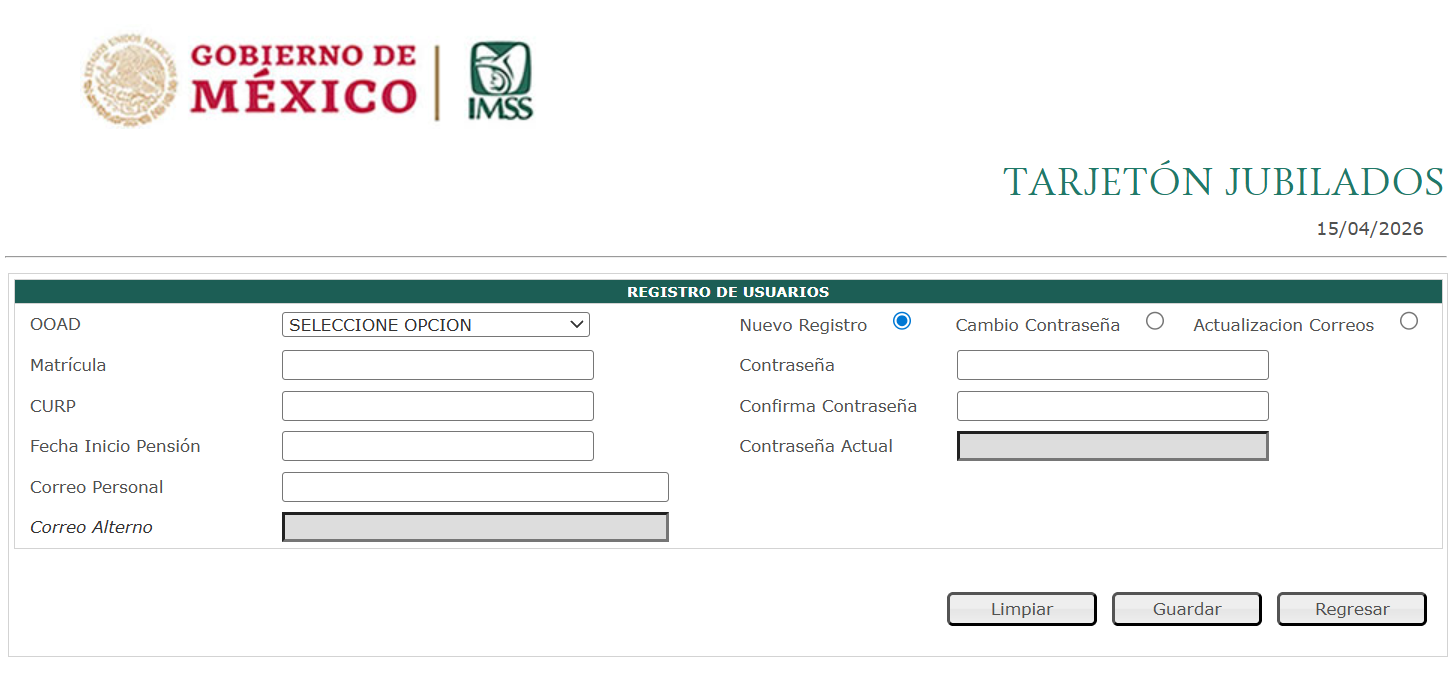Screen dimensions: 1456x685
Task: Click the Fecha Inicio Pensión field
Action: pos(437,445)
